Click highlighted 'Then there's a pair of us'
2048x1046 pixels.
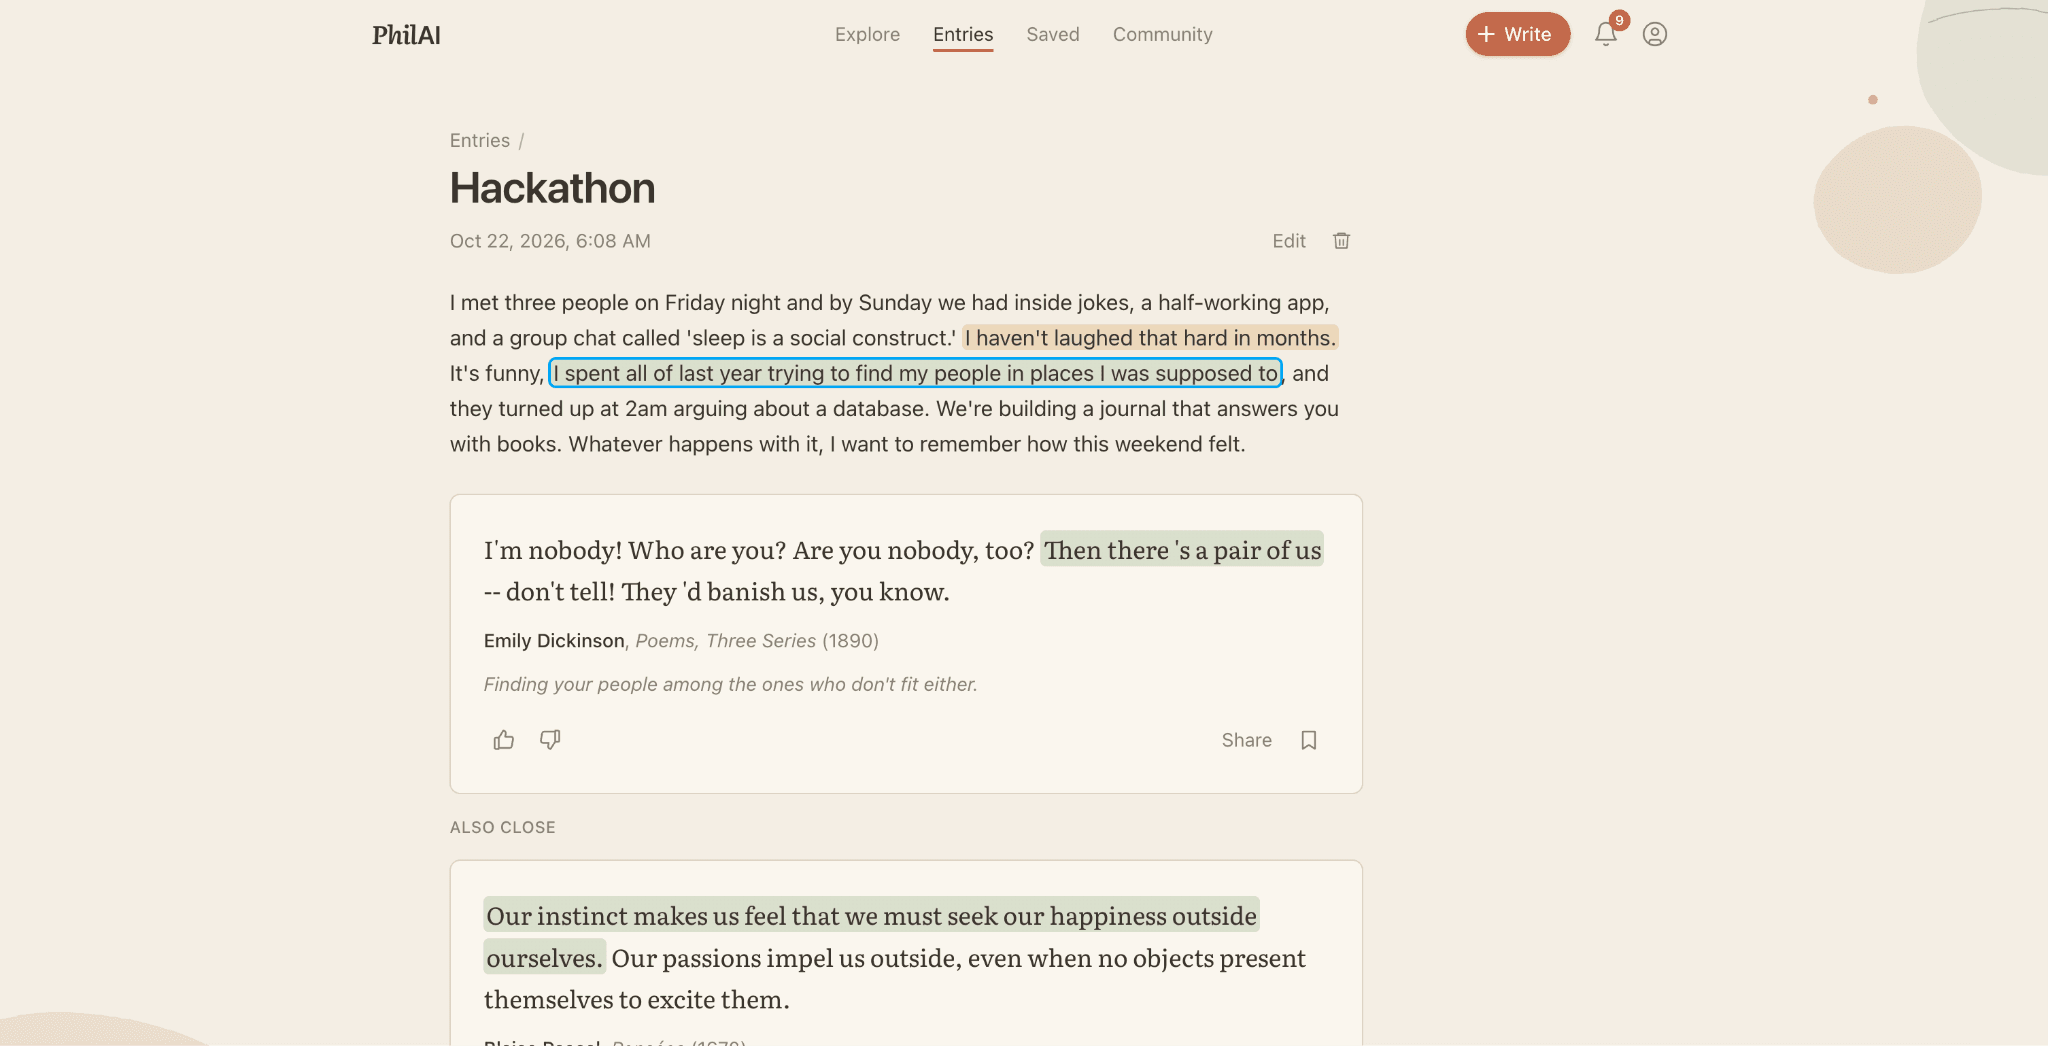[x=1182, y=550]
